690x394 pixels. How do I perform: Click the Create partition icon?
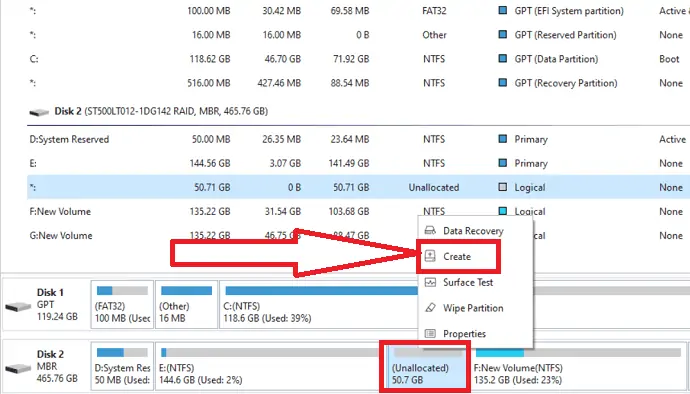430,256
